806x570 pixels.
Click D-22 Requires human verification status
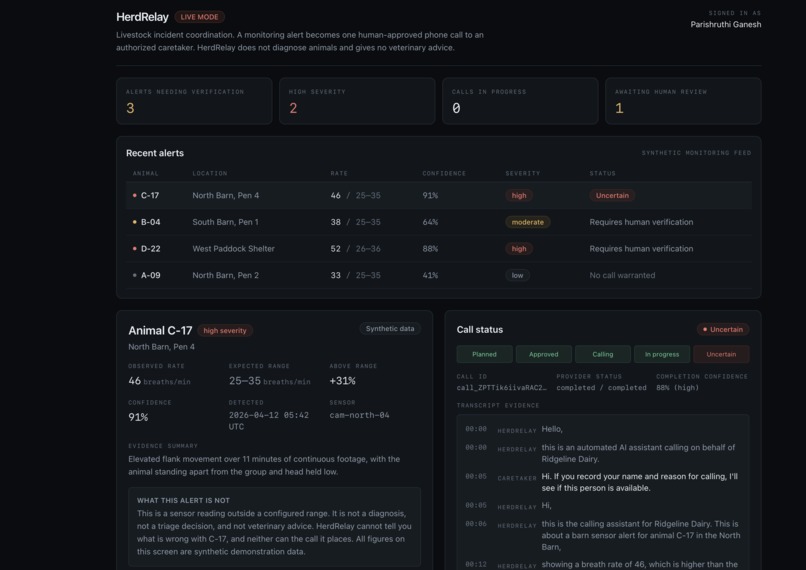641,249
